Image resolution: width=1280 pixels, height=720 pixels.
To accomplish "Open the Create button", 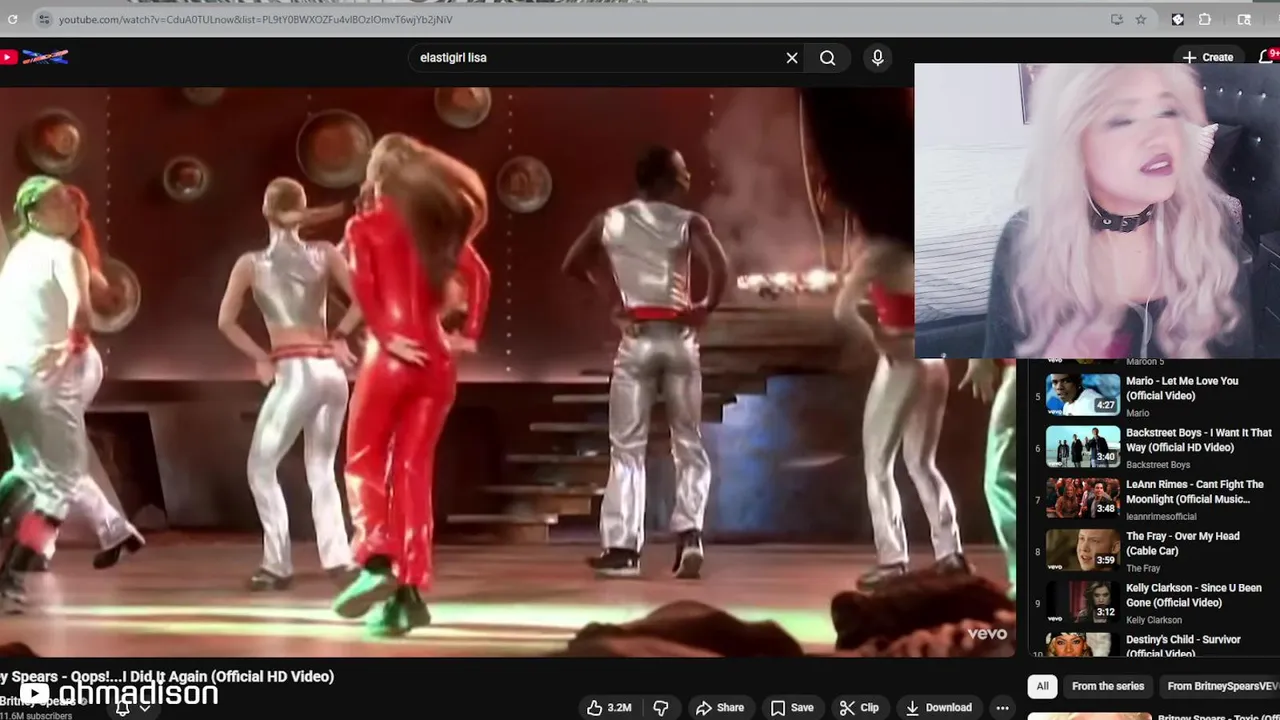I will [x=1207, y=58].
